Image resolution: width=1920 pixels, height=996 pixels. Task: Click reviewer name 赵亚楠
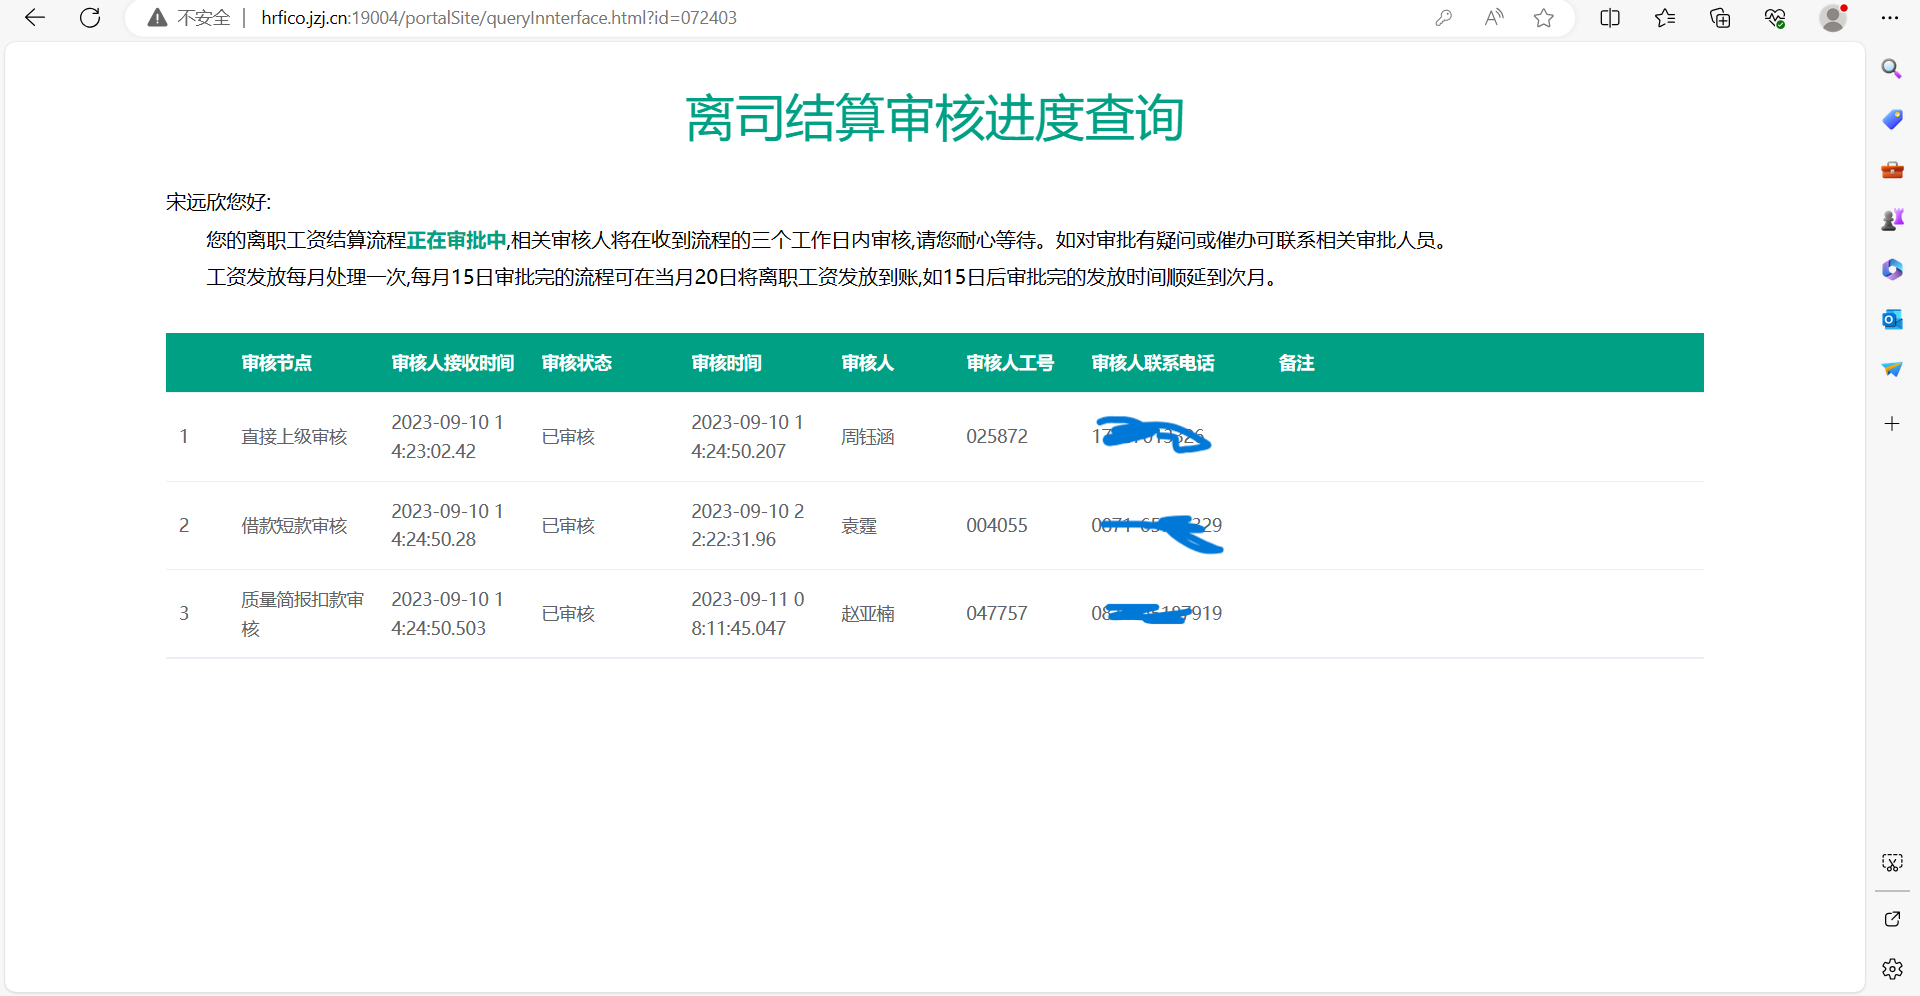click(x=868, y=614)
